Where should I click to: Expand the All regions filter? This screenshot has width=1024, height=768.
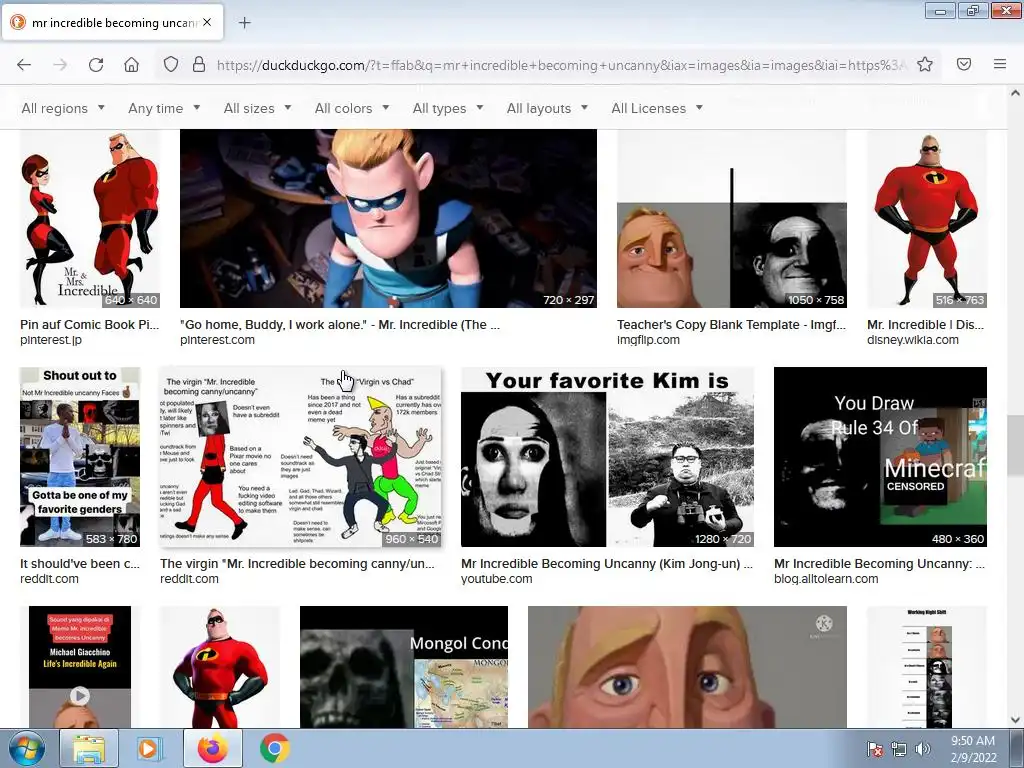tap(63, 108)
